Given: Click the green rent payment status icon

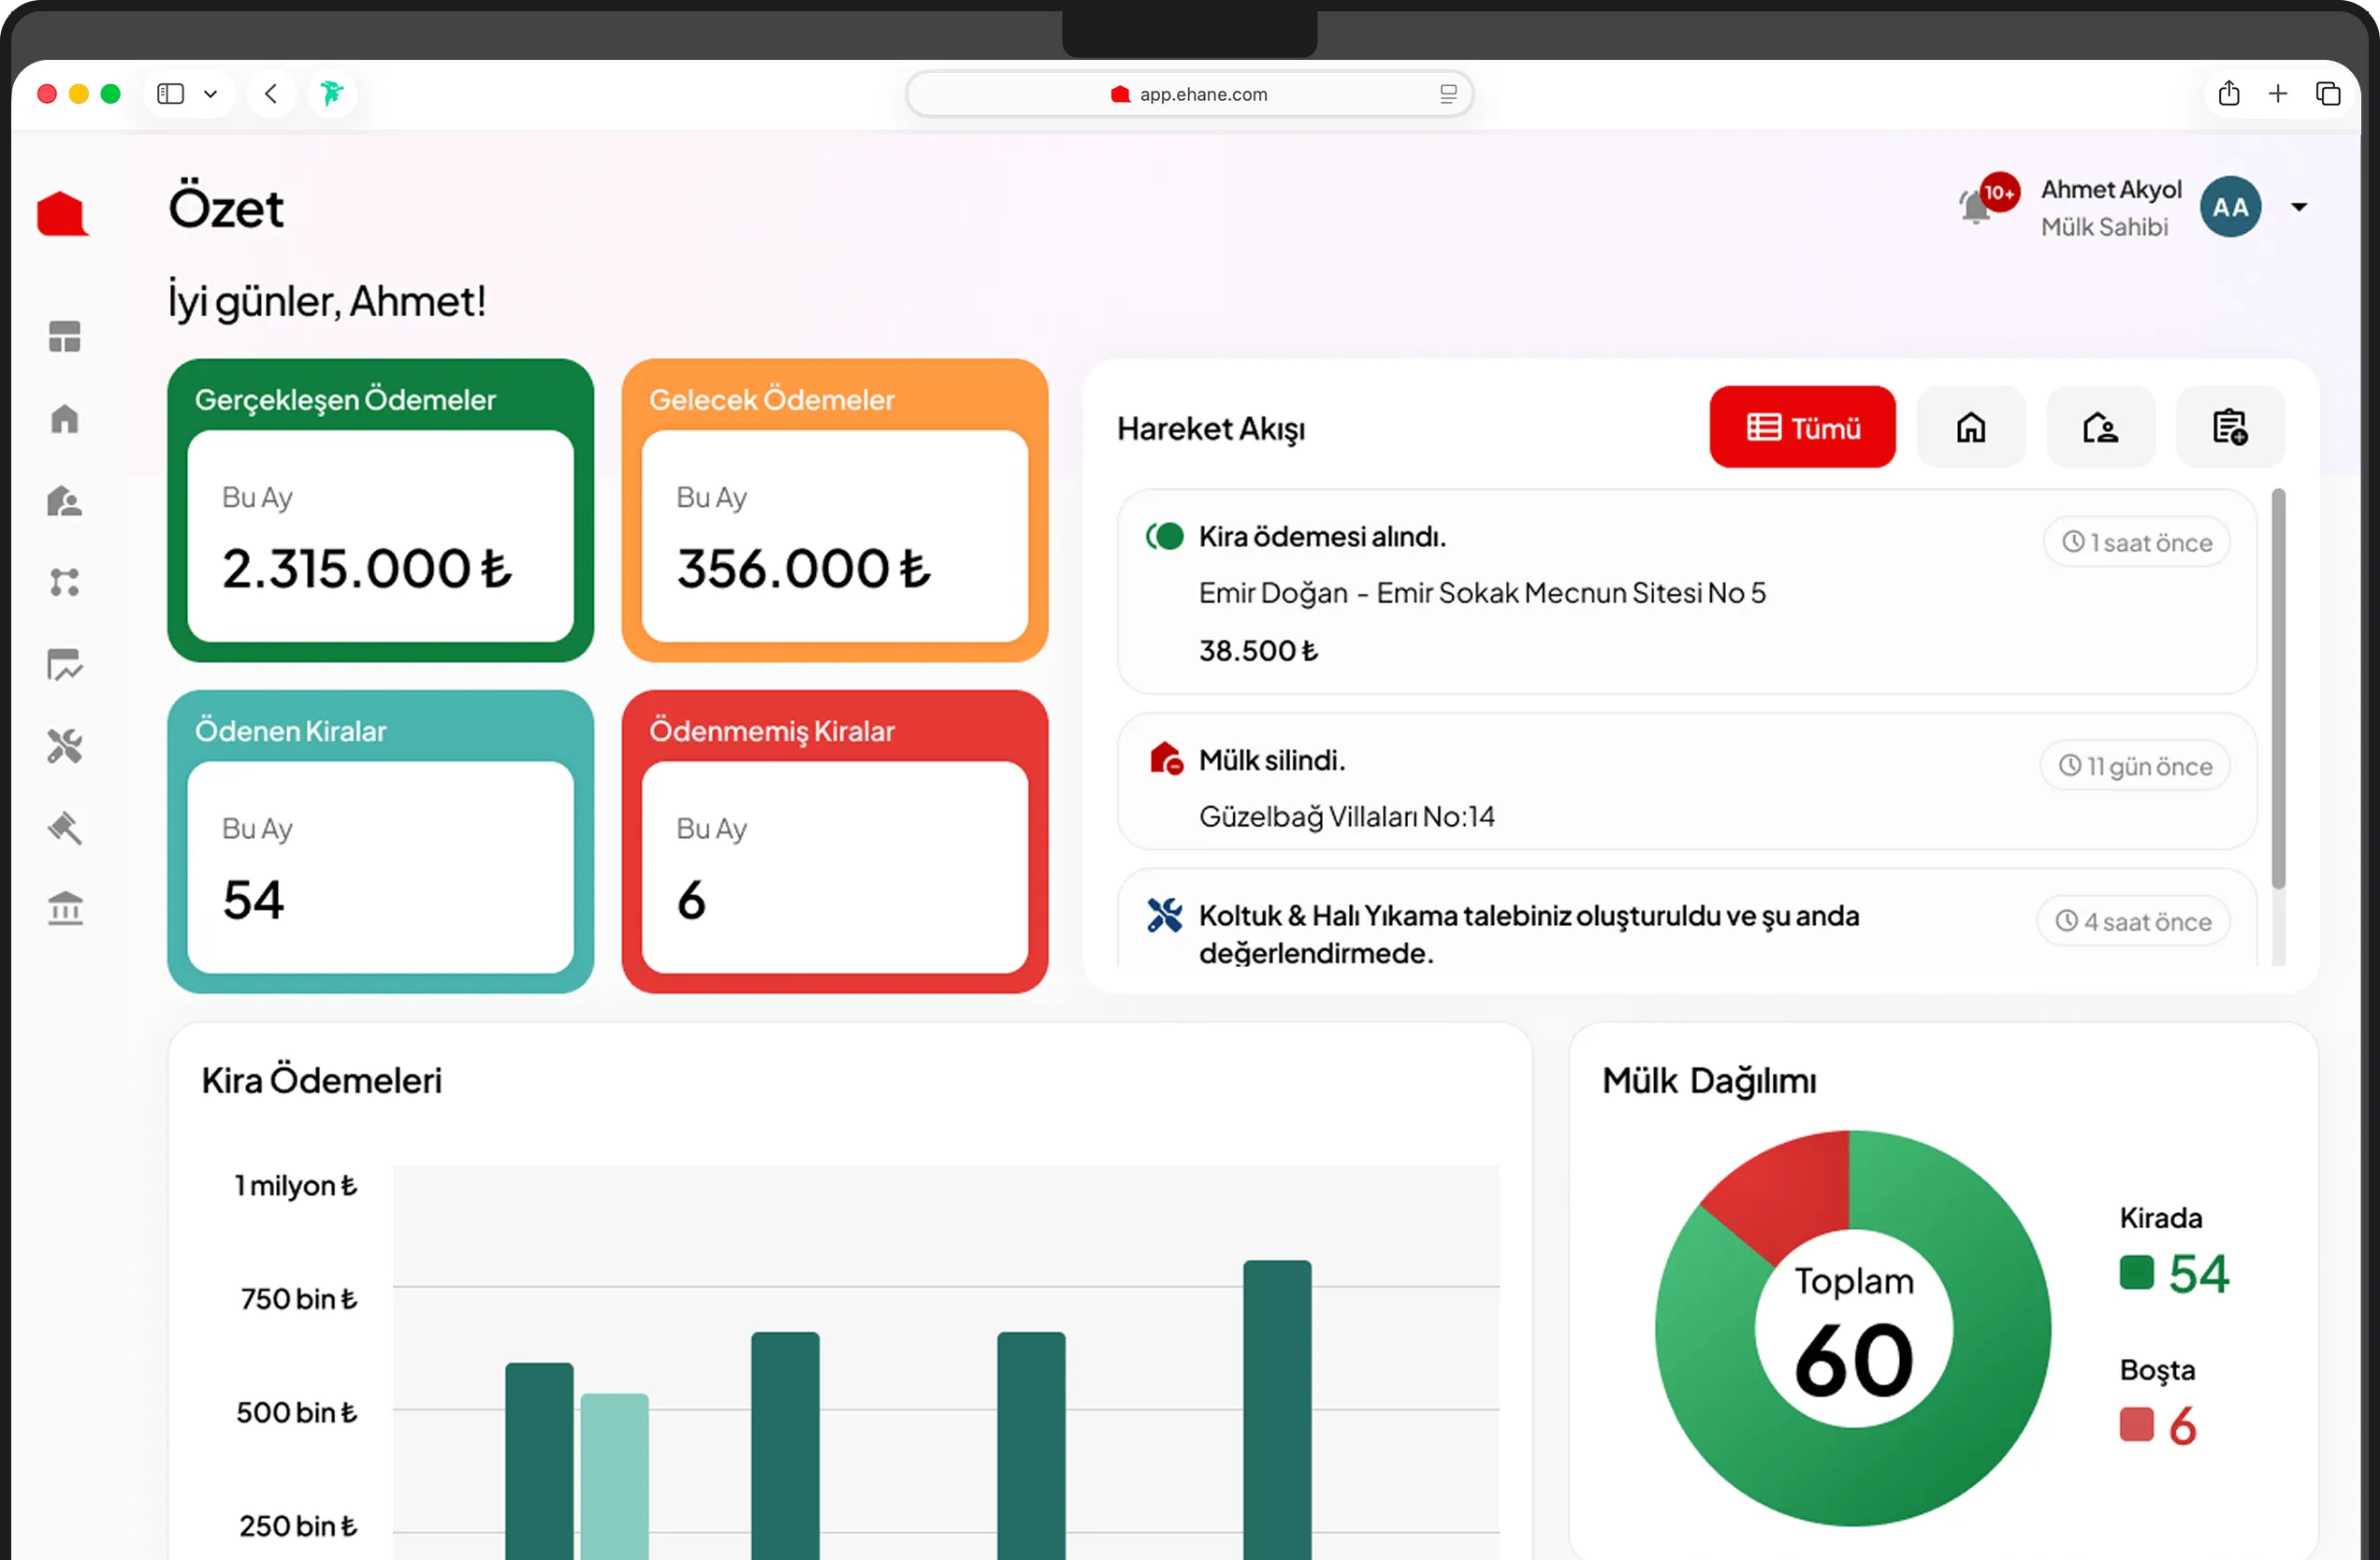Looking at the screenshot, I should [1165, 537].
